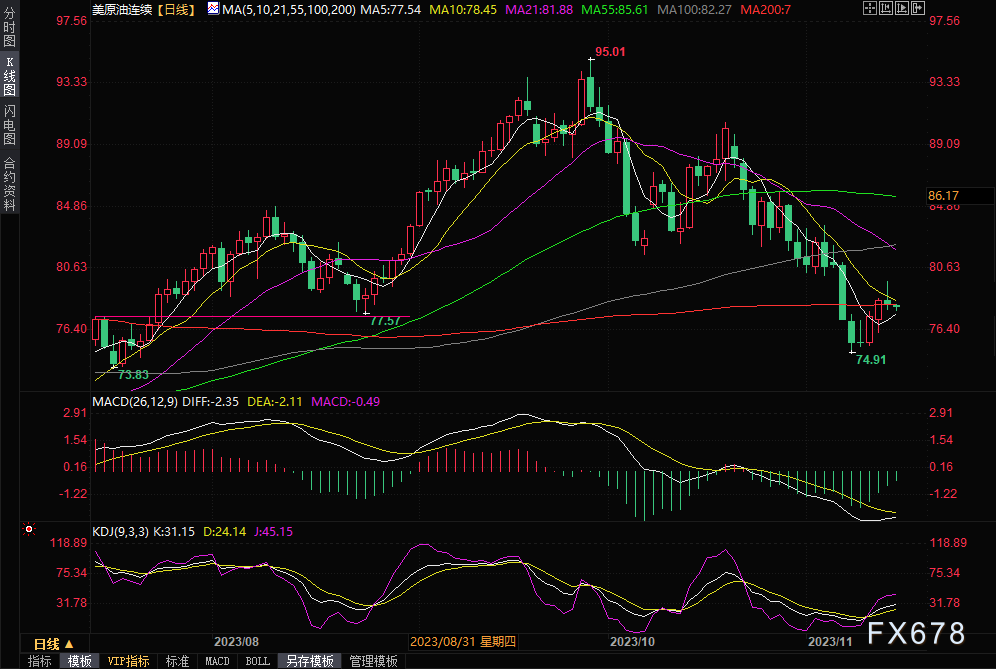Click the MA100:82.27 value
Image resolution: width=996 pixels, height=669 pixels.
click(694, 10)
